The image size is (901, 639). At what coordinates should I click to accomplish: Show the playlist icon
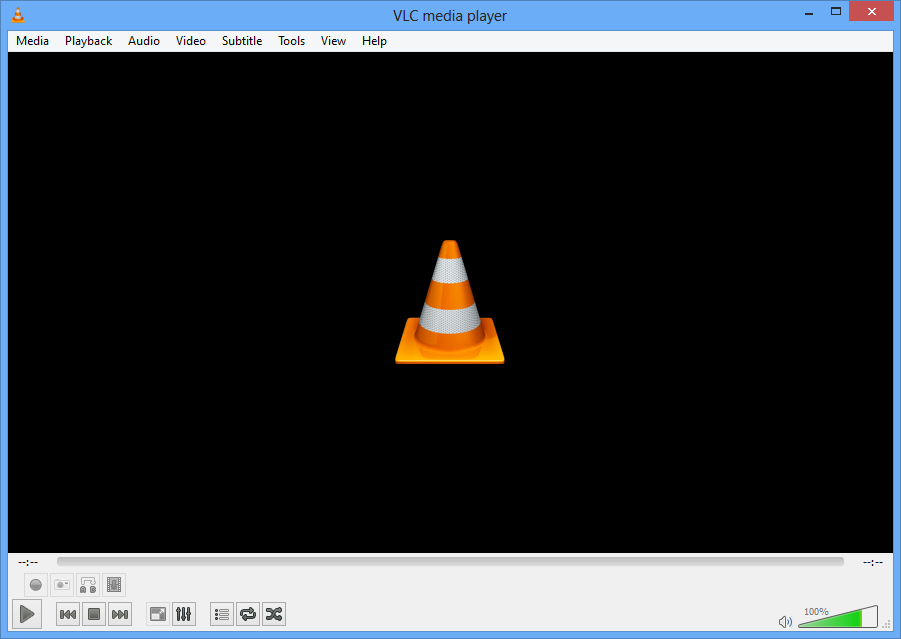tap(222, 614)
